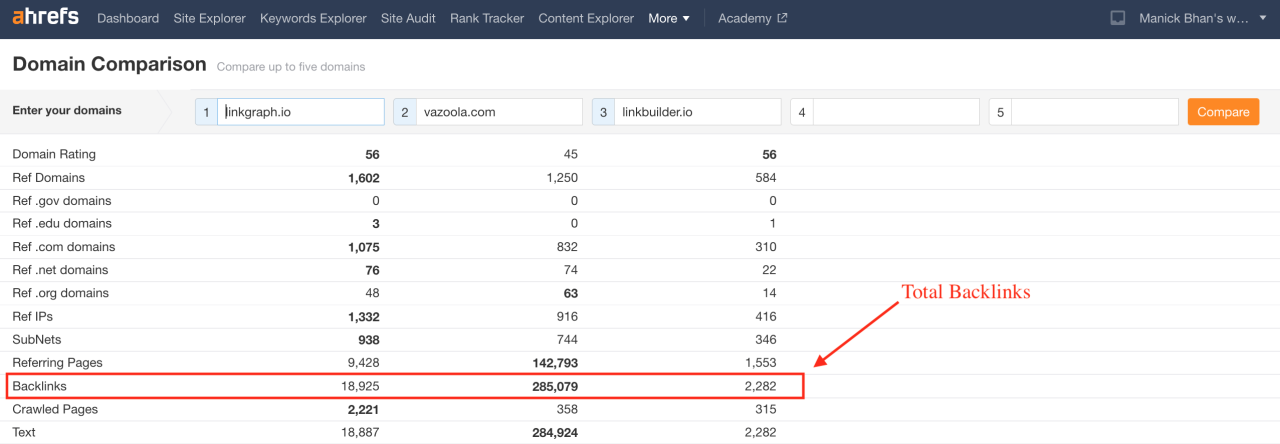Click the Domain Rating row label

point(54,155)
